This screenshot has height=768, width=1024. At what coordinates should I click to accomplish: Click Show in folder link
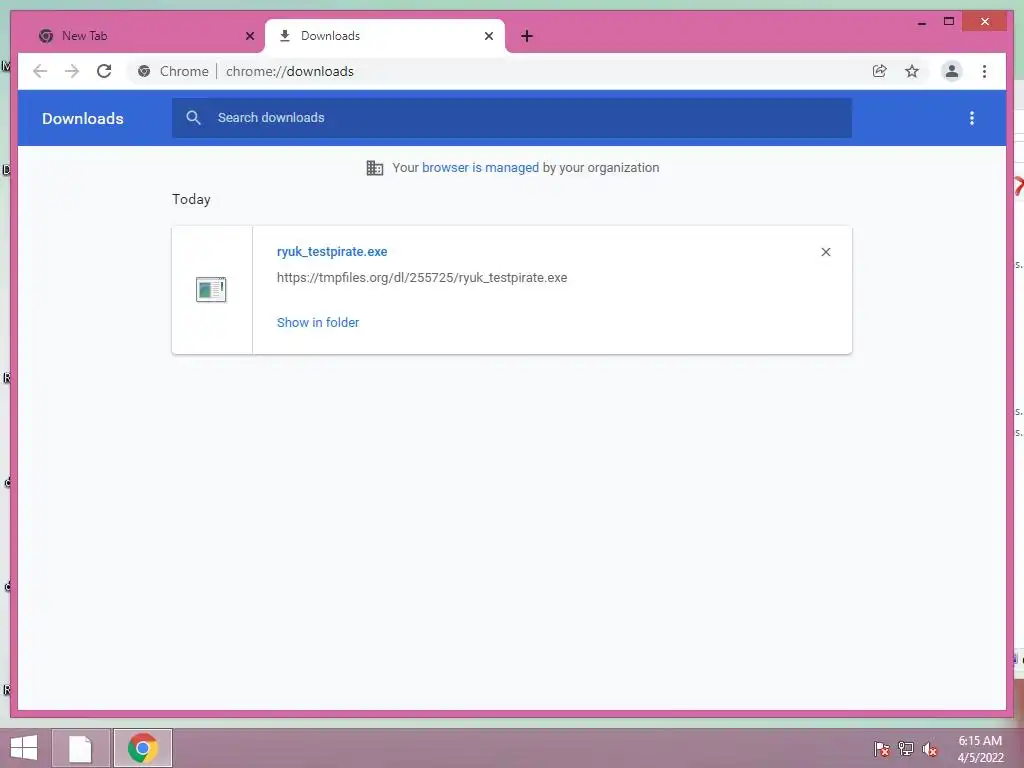click(318, 323)
